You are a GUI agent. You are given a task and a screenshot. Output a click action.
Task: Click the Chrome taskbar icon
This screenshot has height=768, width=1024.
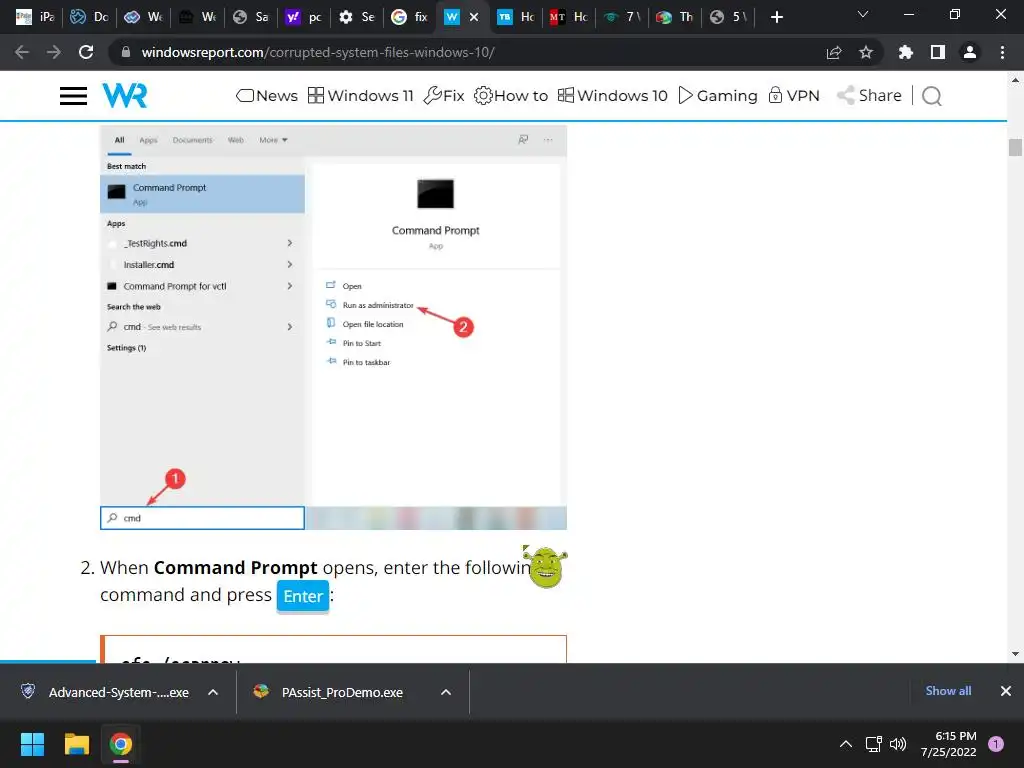coord(121,744)
